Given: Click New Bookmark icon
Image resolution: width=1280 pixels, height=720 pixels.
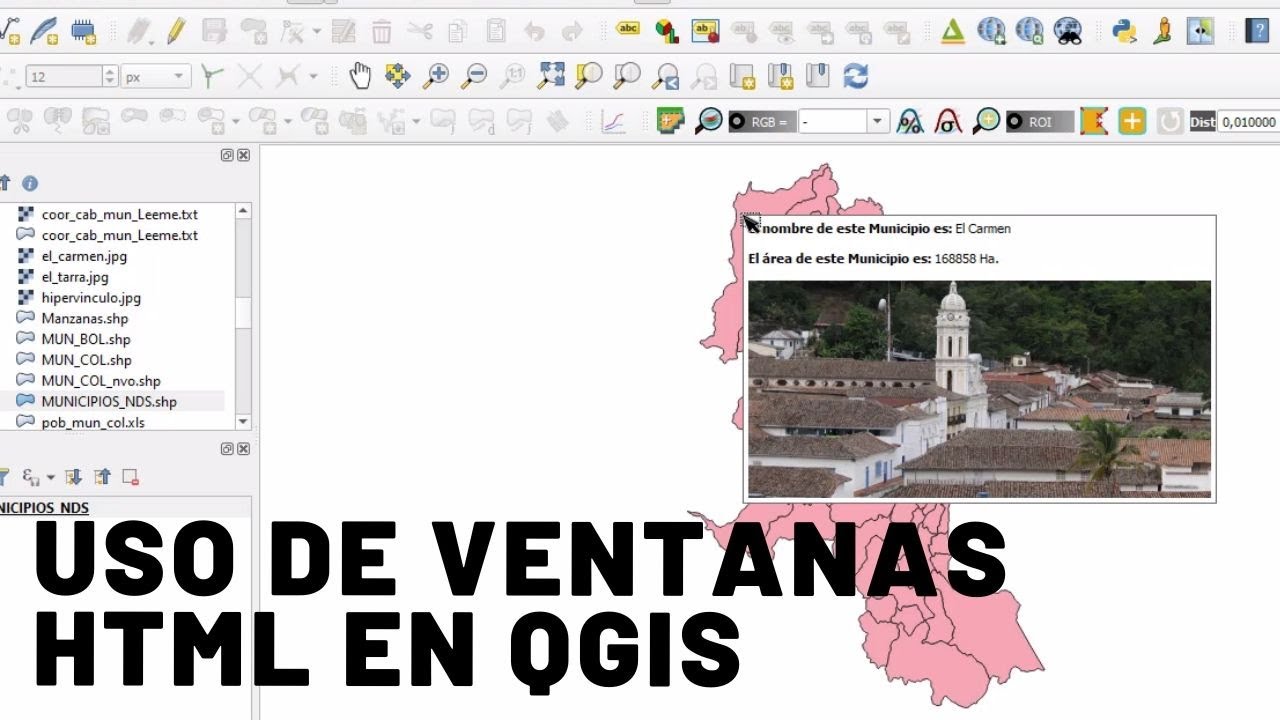Looking at the screenshot, I should coord(780,75).
